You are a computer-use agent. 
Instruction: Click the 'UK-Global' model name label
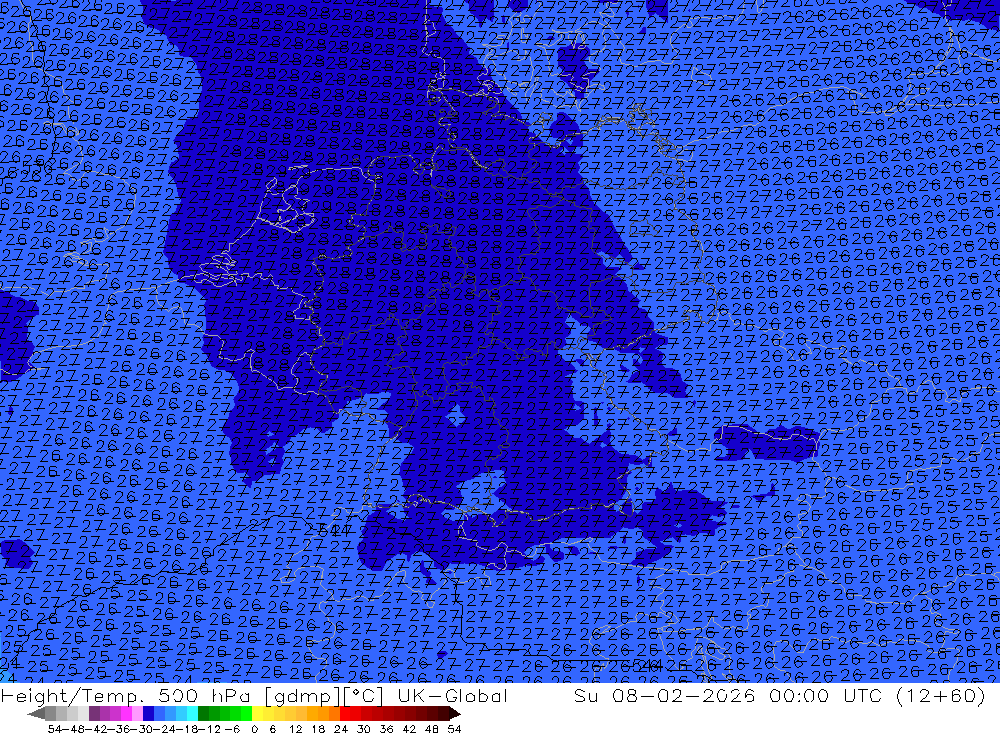tap(452, 695)
